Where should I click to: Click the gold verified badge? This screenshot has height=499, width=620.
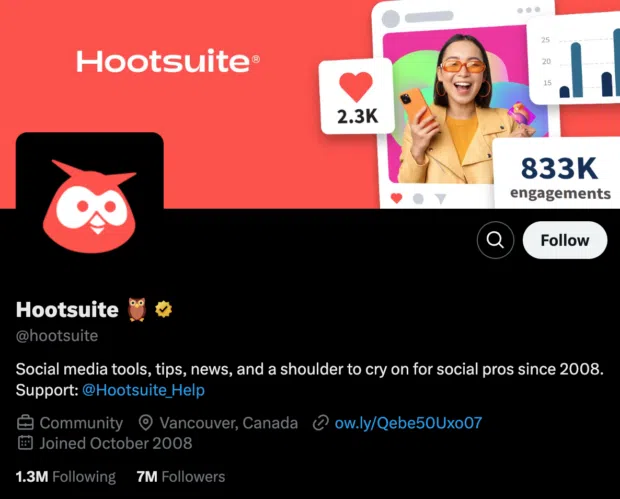(x=163, y=309)
